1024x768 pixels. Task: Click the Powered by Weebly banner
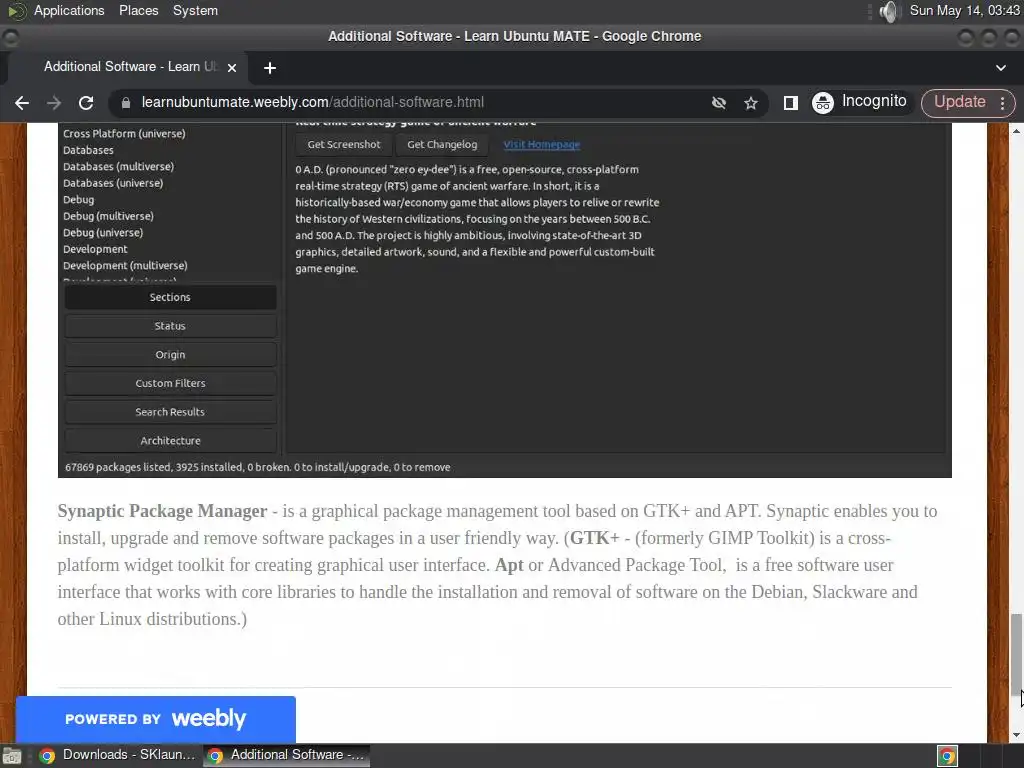click(x=155, y=719)
